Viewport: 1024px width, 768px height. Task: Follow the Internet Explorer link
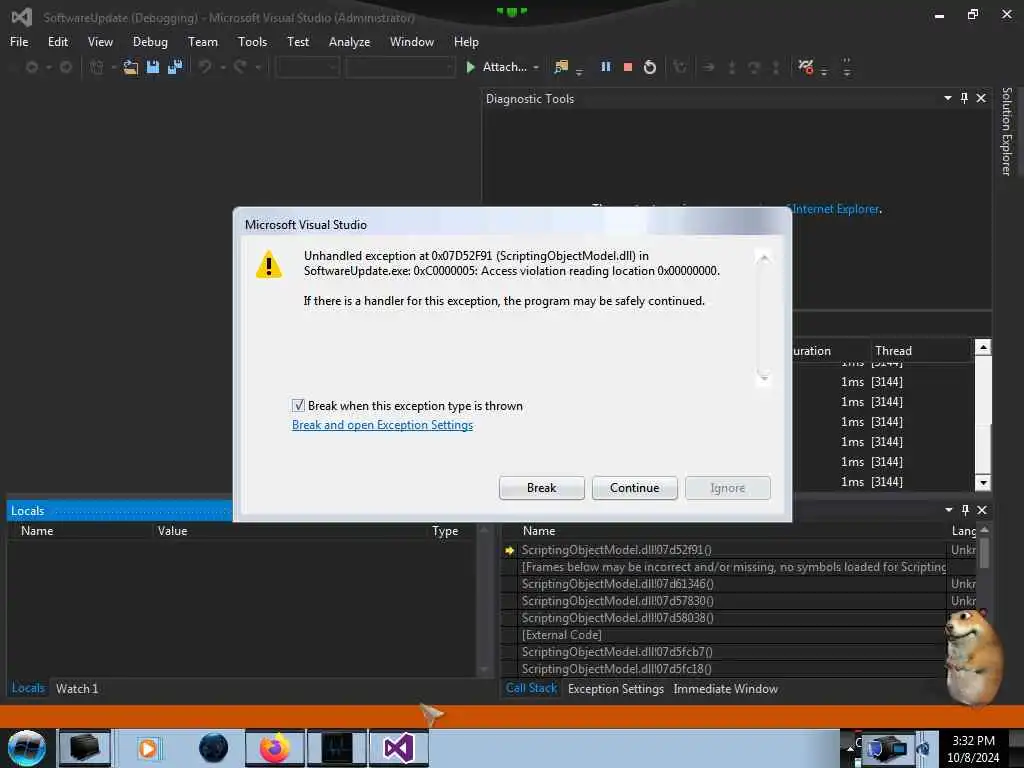(x=836, y=209)
